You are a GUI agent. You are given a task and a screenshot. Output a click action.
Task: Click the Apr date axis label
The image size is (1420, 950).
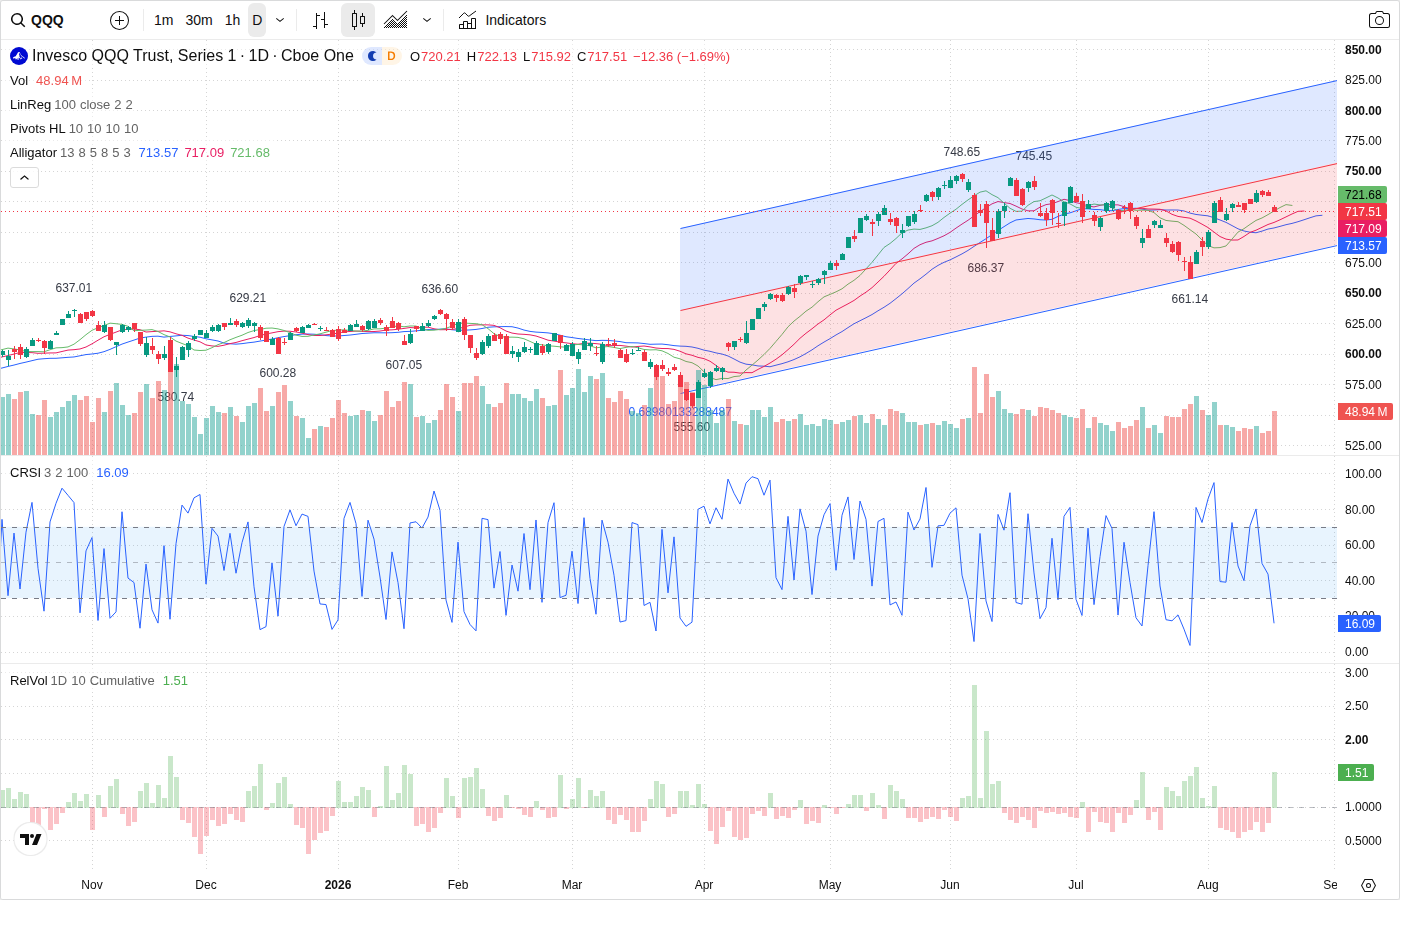[704, 885]
